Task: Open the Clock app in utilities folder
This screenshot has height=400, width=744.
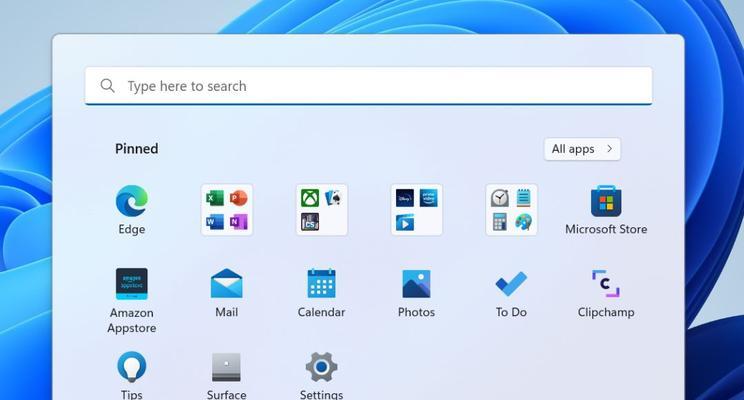Action: coord(500,198)
